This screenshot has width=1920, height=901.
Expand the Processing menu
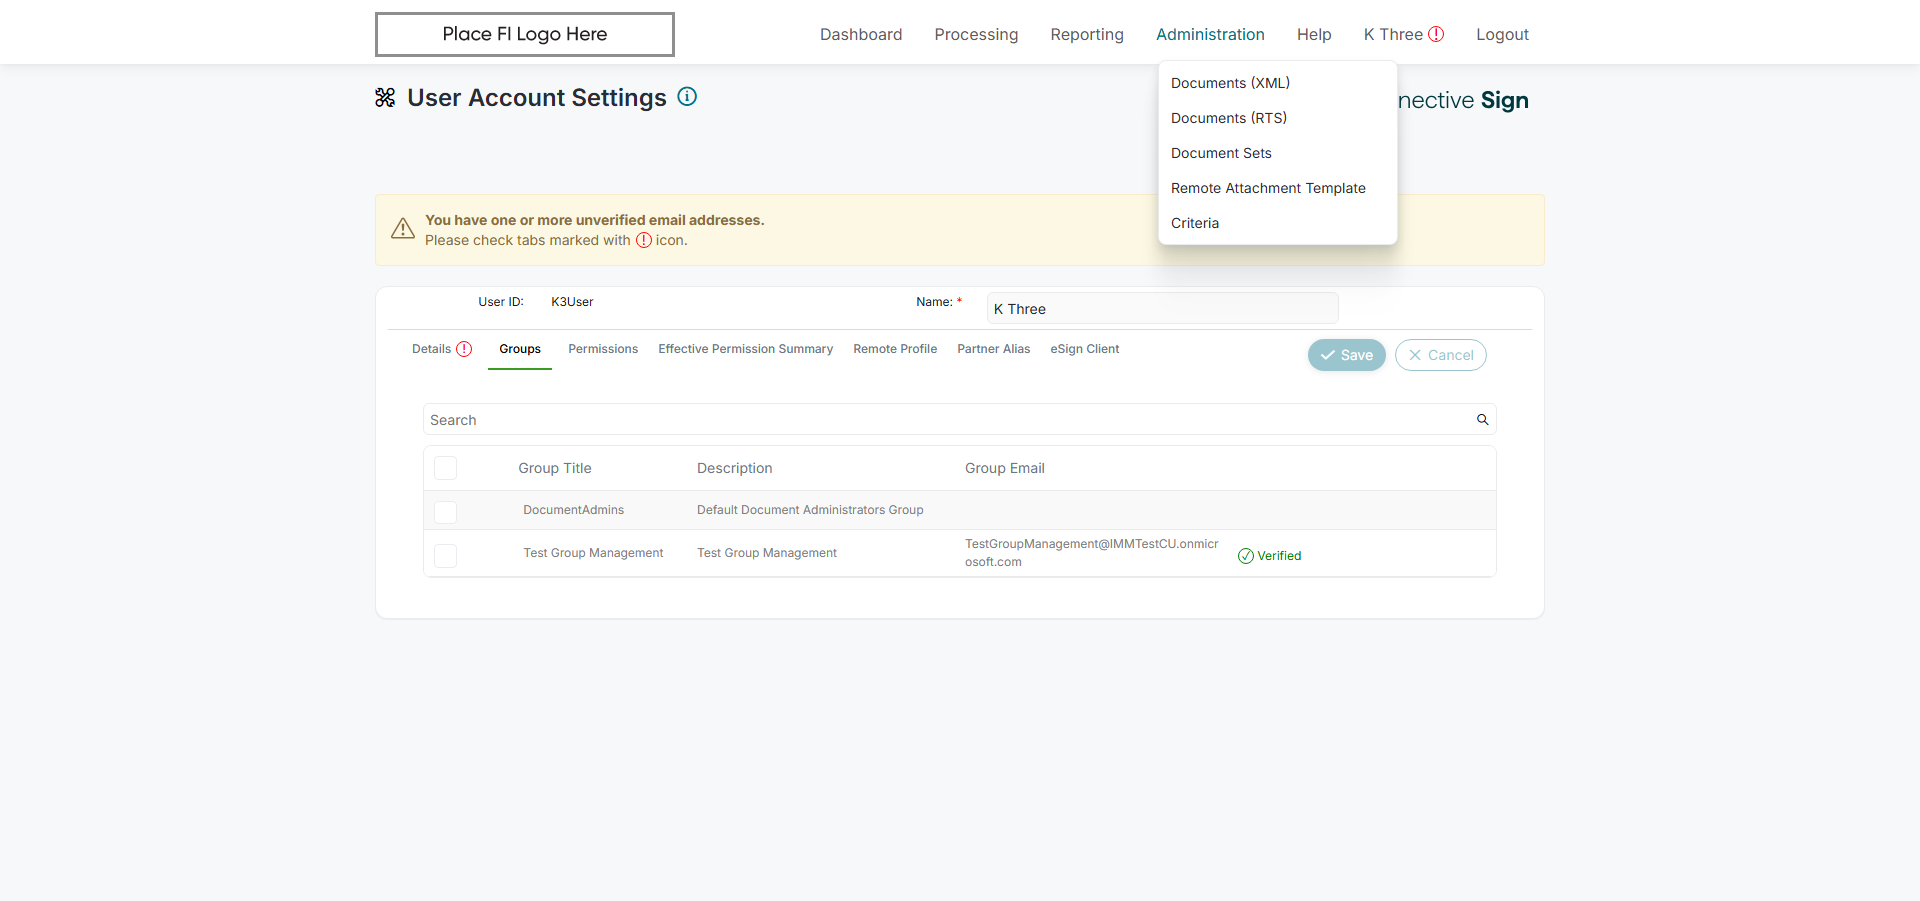(x=976, y=34)
